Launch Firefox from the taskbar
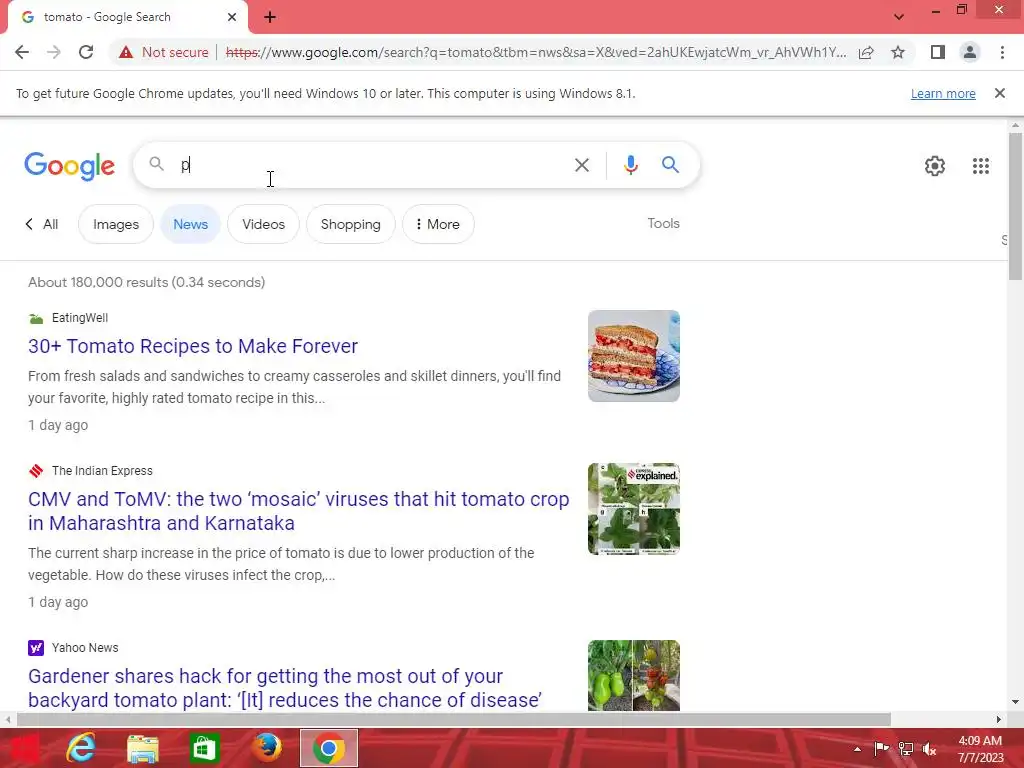The image size is (1024, 768). pyautogui.click(x=266, y=748)
